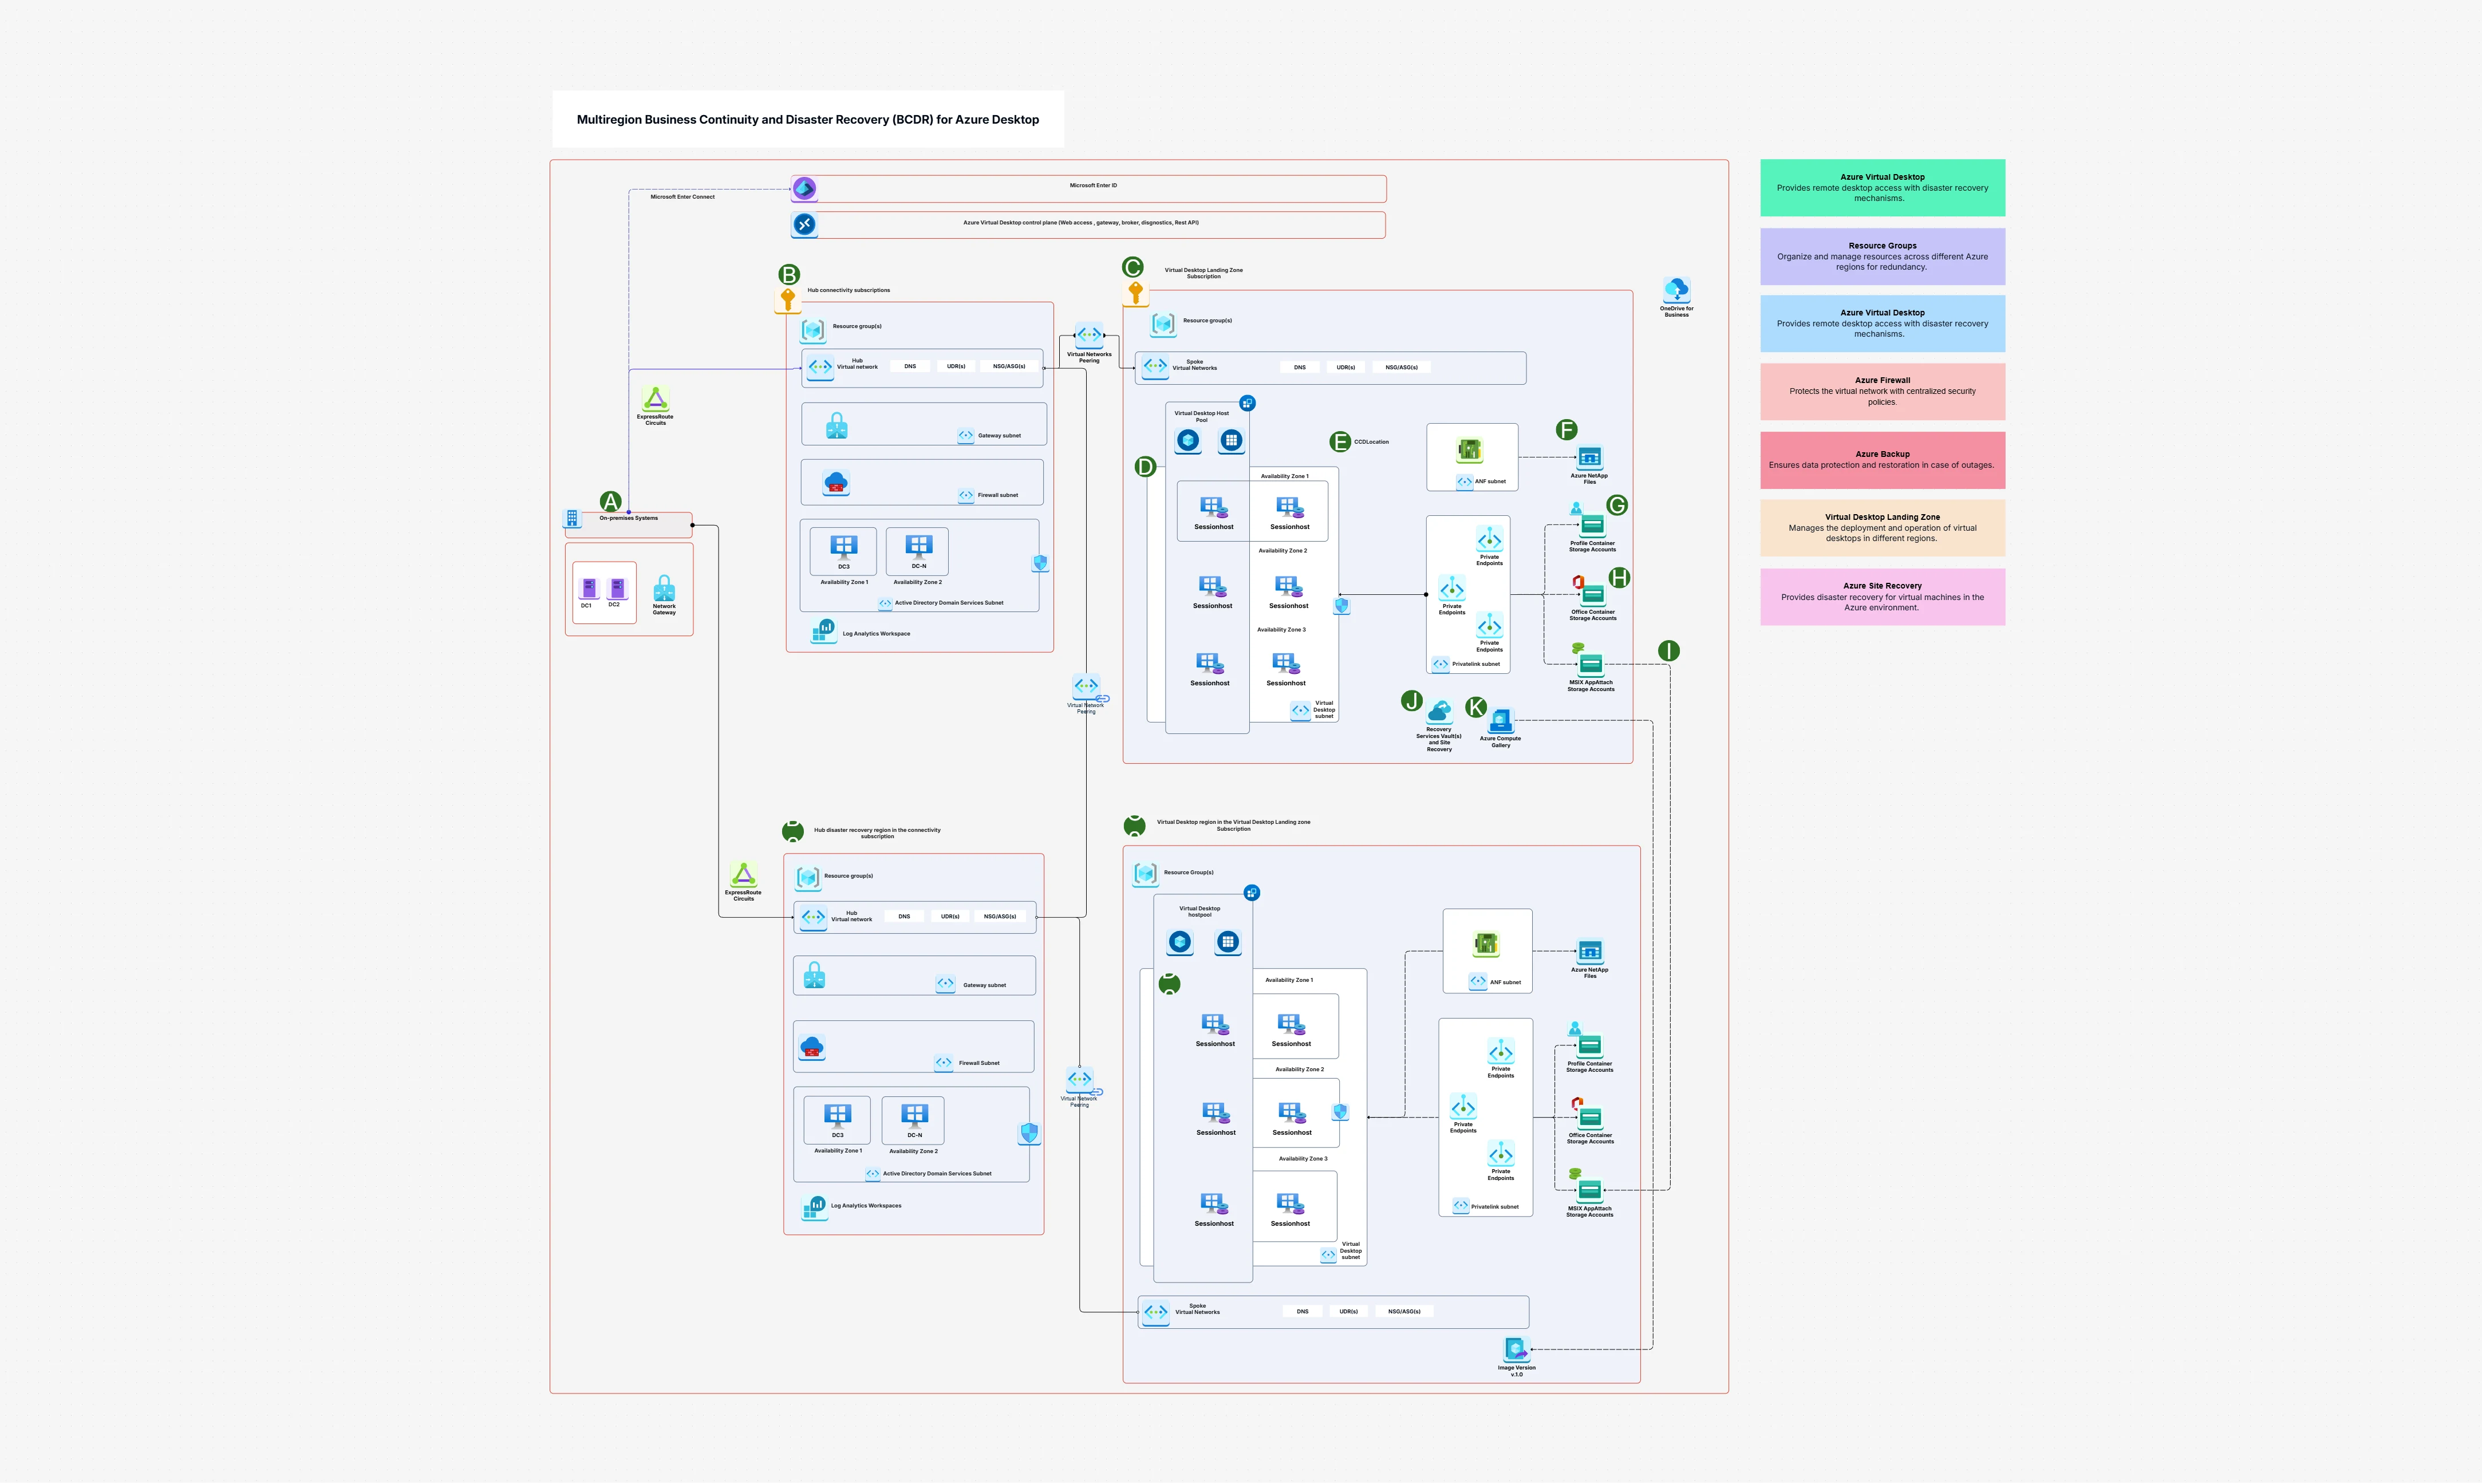Click the green marker E beside CCDLocation
This screenshot has width=2482, height=1484.
1340,442
